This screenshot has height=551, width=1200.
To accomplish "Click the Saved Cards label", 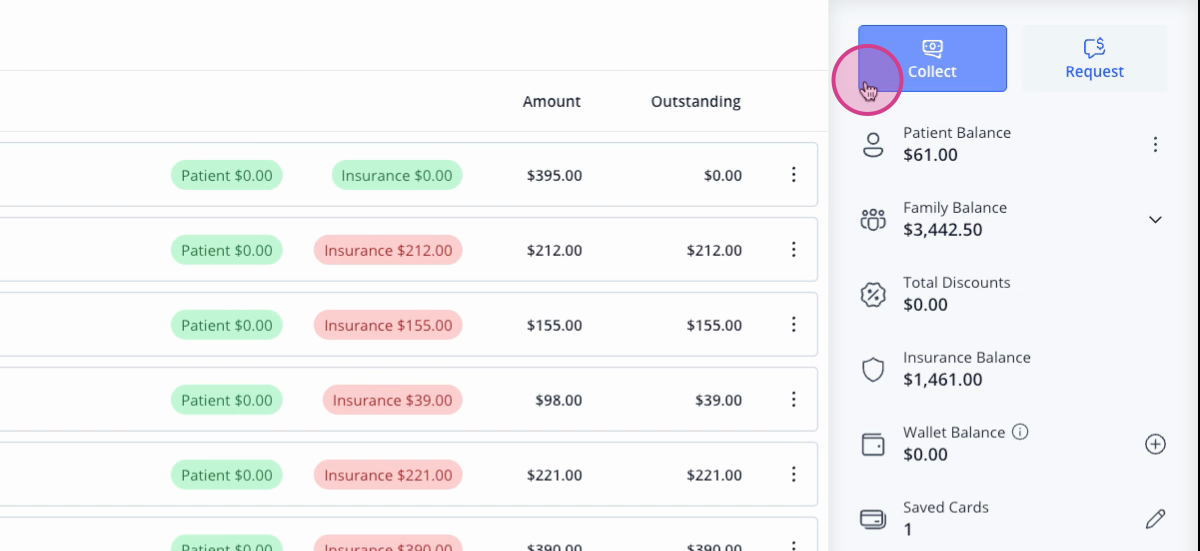I will (946, 507).
